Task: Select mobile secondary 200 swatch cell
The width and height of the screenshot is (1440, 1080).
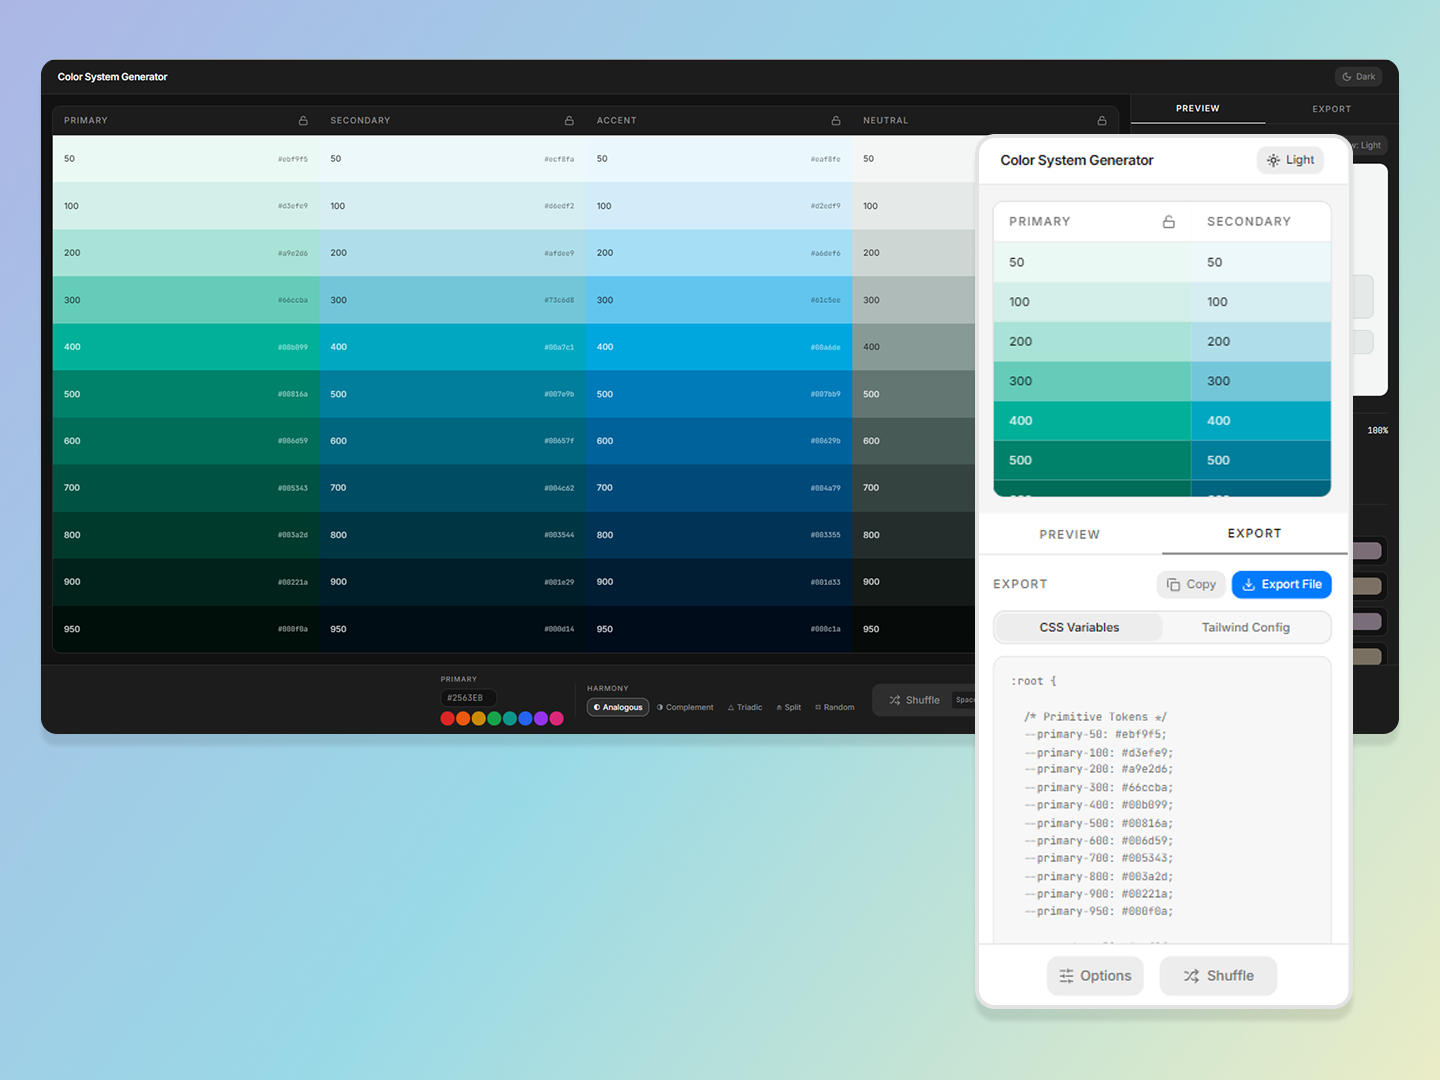Action: (x=1261, y=342)
